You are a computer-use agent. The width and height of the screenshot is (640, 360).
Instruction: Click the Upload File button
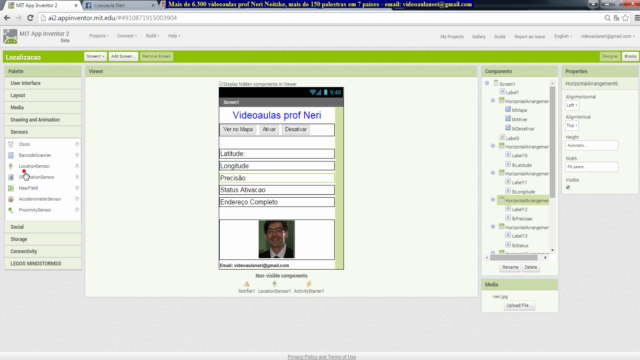(520, 305)
